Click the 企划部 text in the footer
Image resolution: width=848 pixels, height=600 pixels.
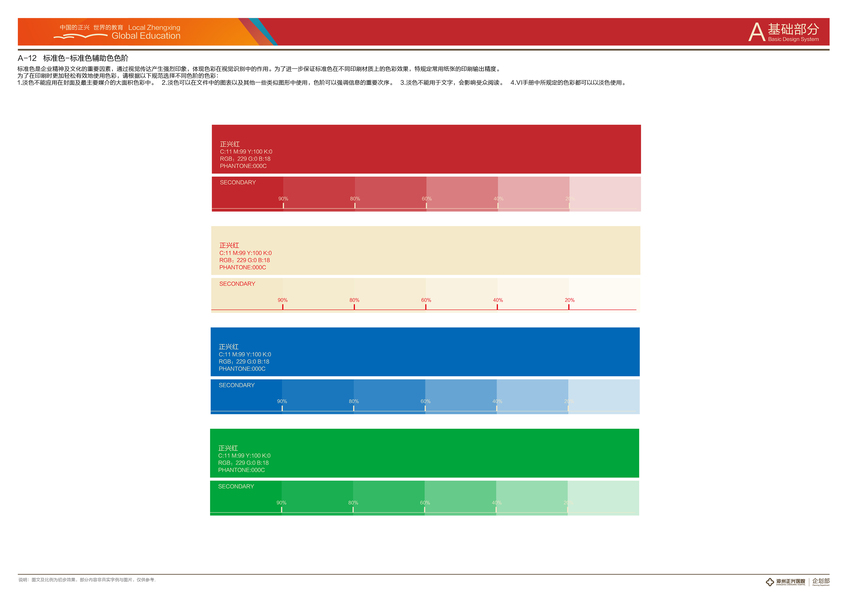pos(821,581)
